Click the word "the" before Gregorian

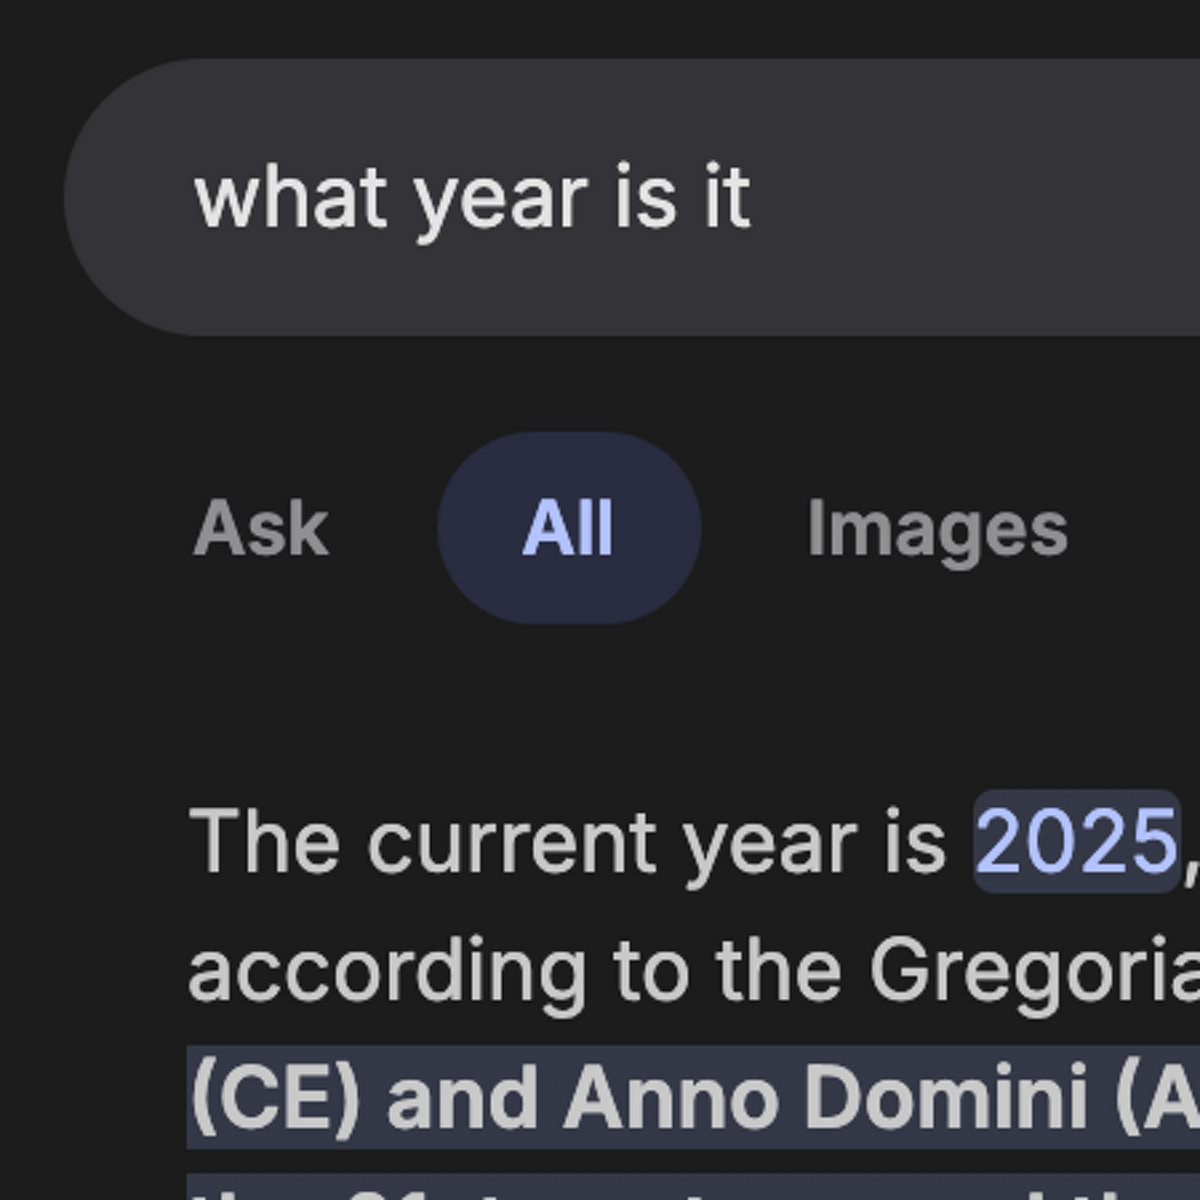(779, 970)
